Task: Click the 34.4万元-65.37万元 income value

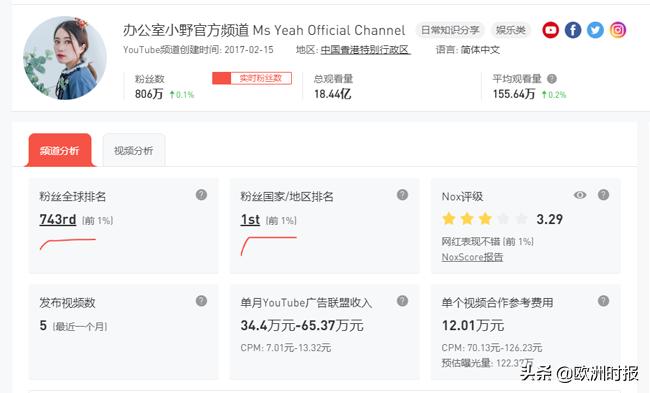Action: (302, 325)
